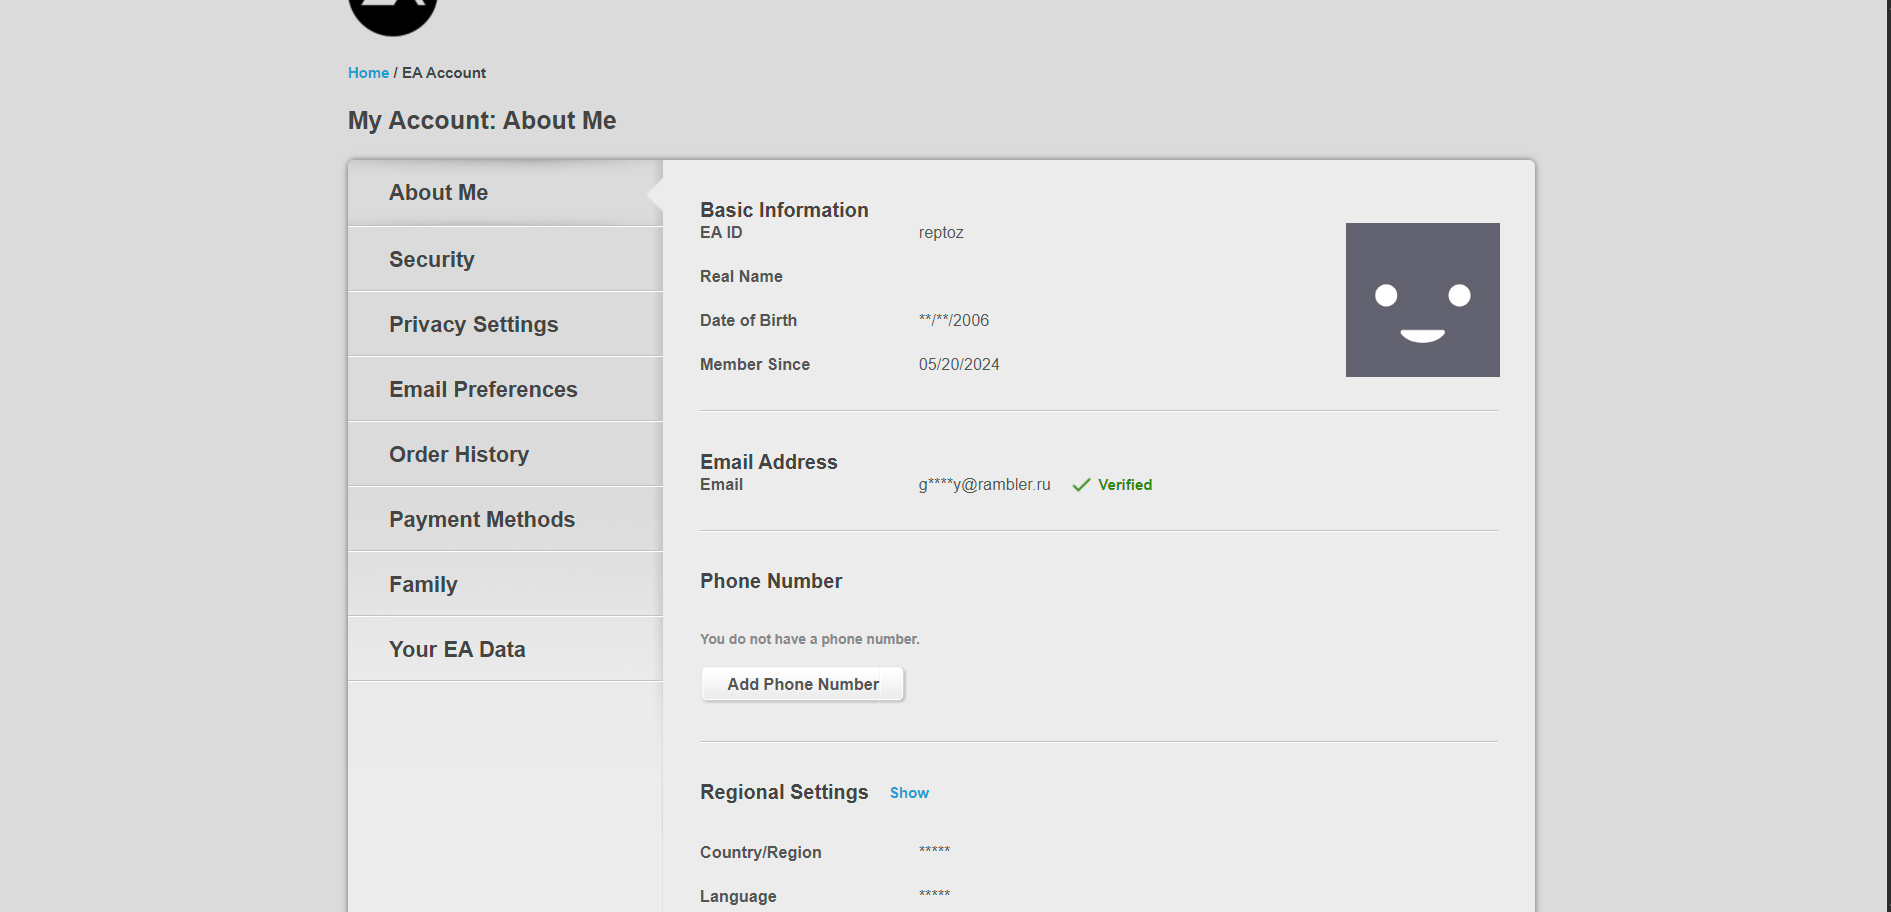
Task: Open the Security tab
Action: point(505,259)
